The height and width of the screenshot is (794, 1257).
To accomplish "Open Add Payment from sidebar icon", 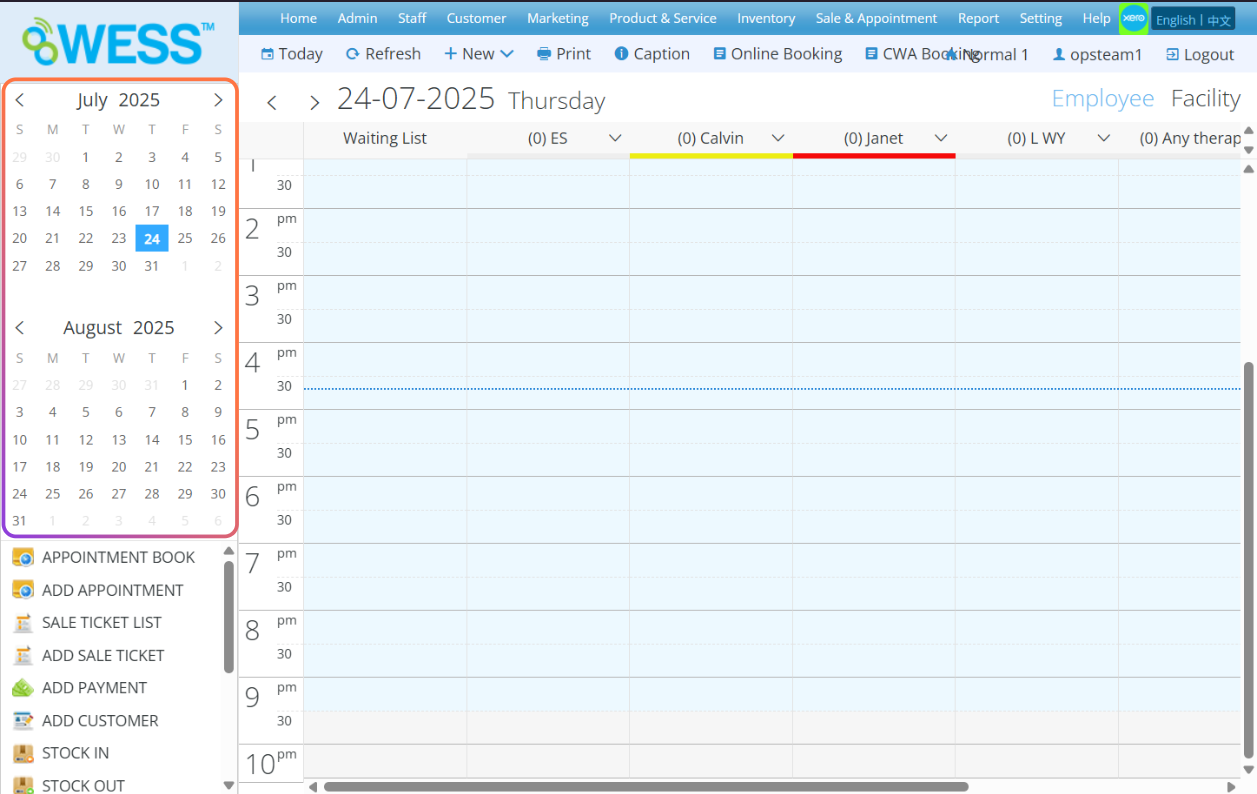I will pos(22,688).
